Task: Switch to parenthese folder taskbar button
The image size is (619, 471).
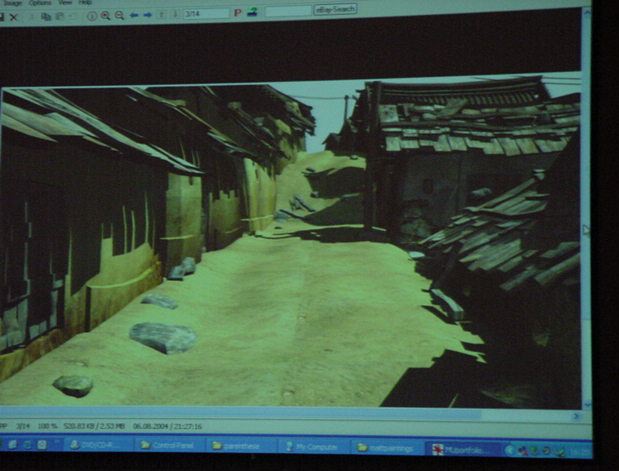Action: [x=241, y=446]
